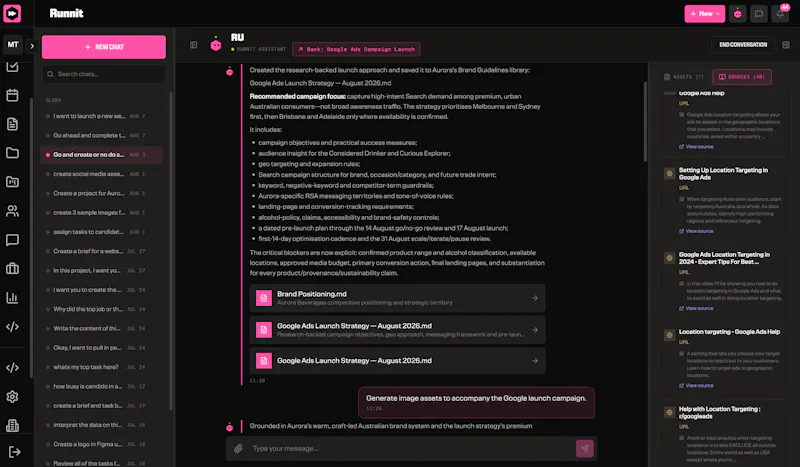The width and height of the screenshot is (800, 467).
Task: View source for Google Ads Location Targeting 2024
Action: pyautogui.click(x=696, y=308)
